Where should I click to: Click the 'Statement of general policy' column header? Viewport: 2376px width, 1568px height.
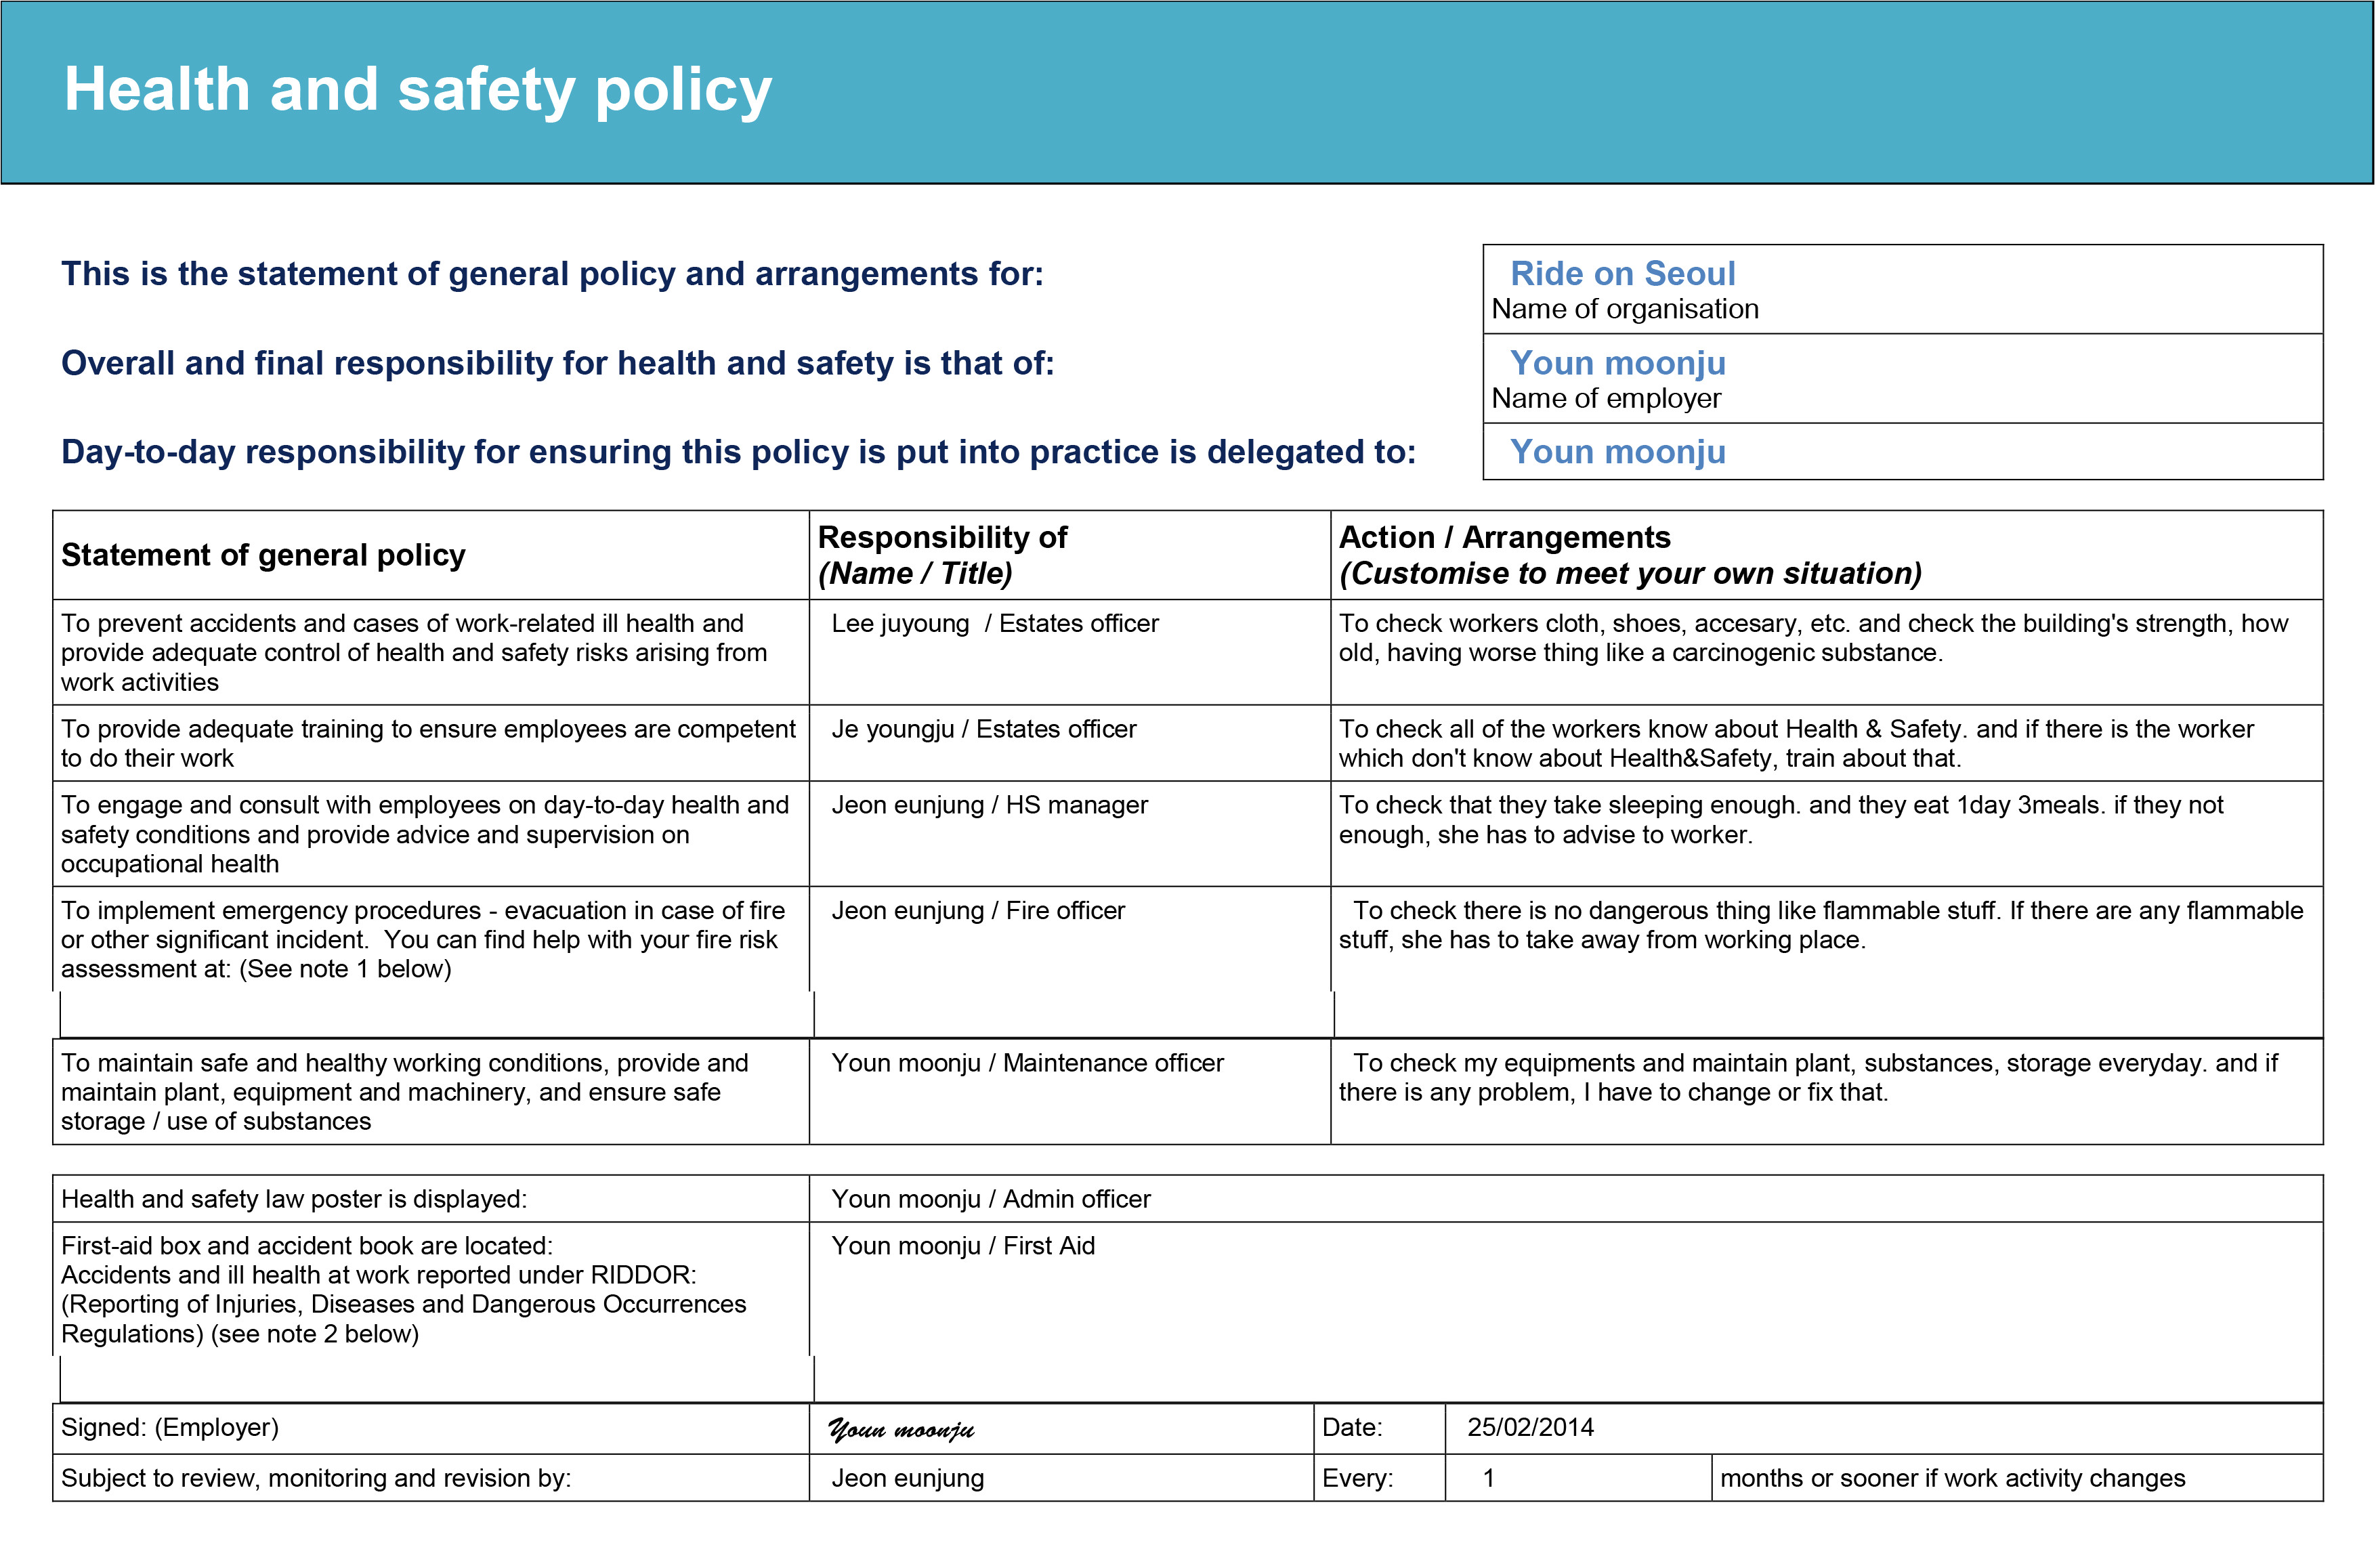pos(263,555)
